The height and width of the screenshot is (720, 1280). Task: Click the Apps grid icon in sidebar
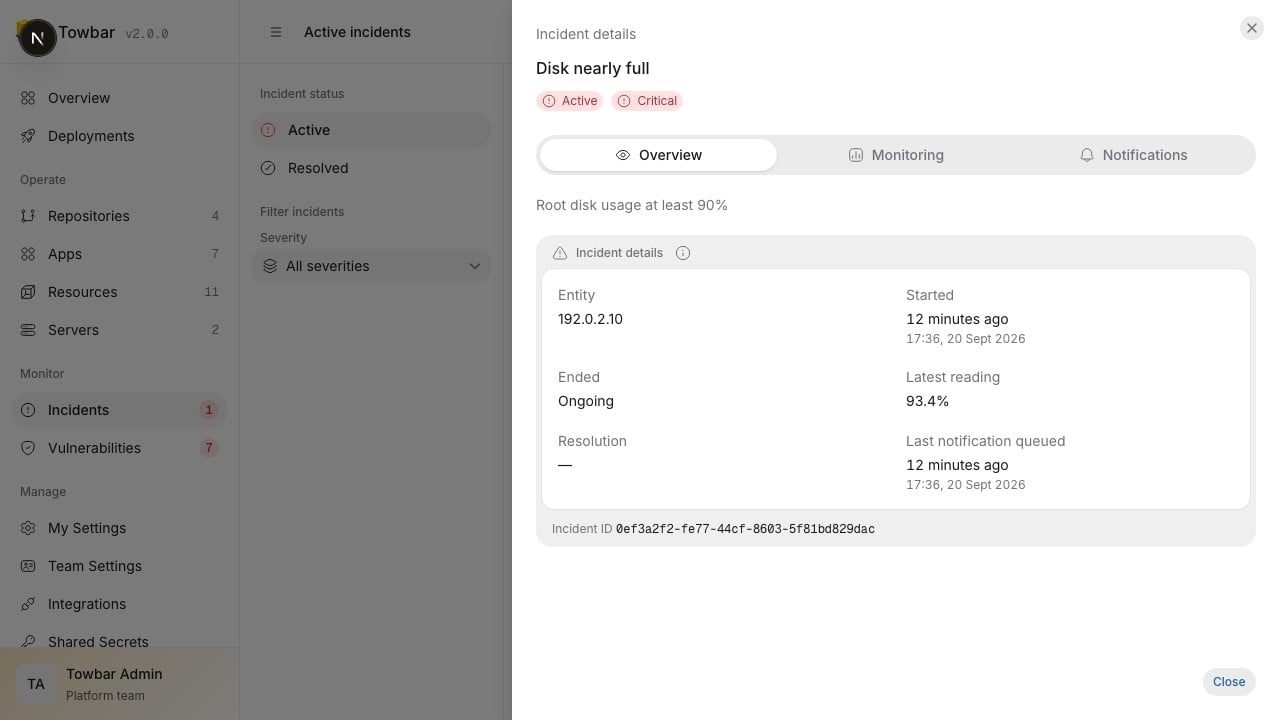28,254
